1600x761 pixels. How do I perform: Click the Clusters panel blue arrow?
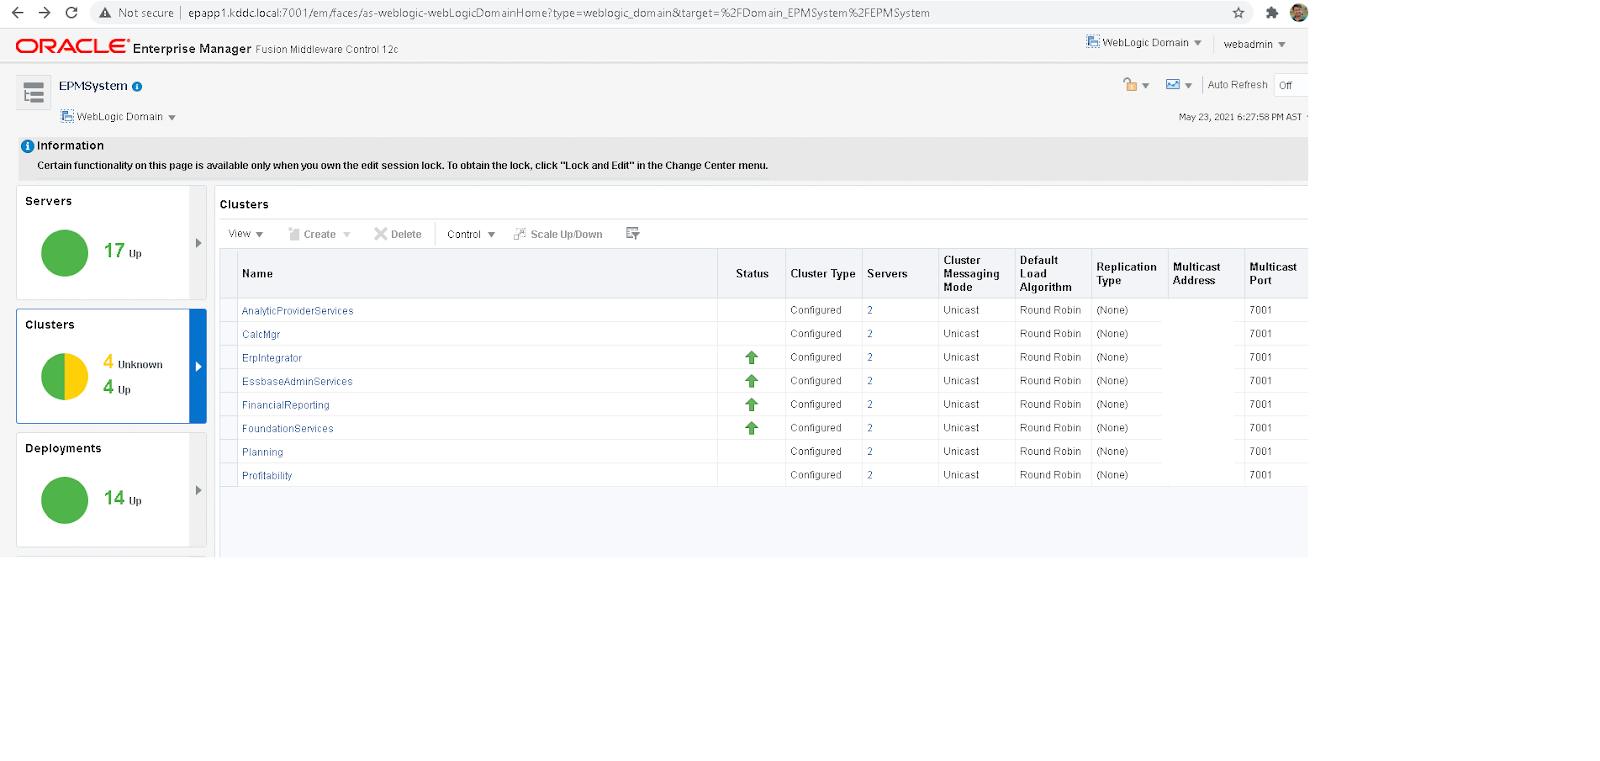tap(198, 366)
